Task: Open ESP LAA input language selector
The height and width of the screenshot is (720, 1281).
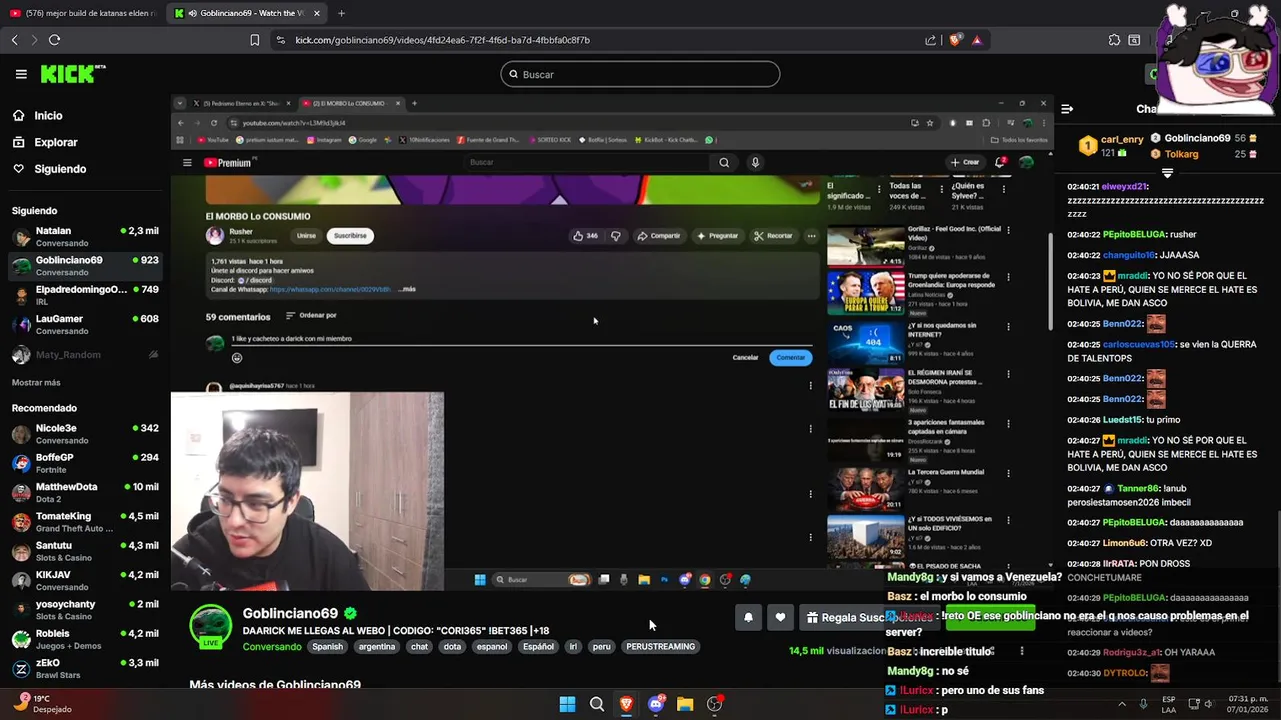Action: (1169, 704)
